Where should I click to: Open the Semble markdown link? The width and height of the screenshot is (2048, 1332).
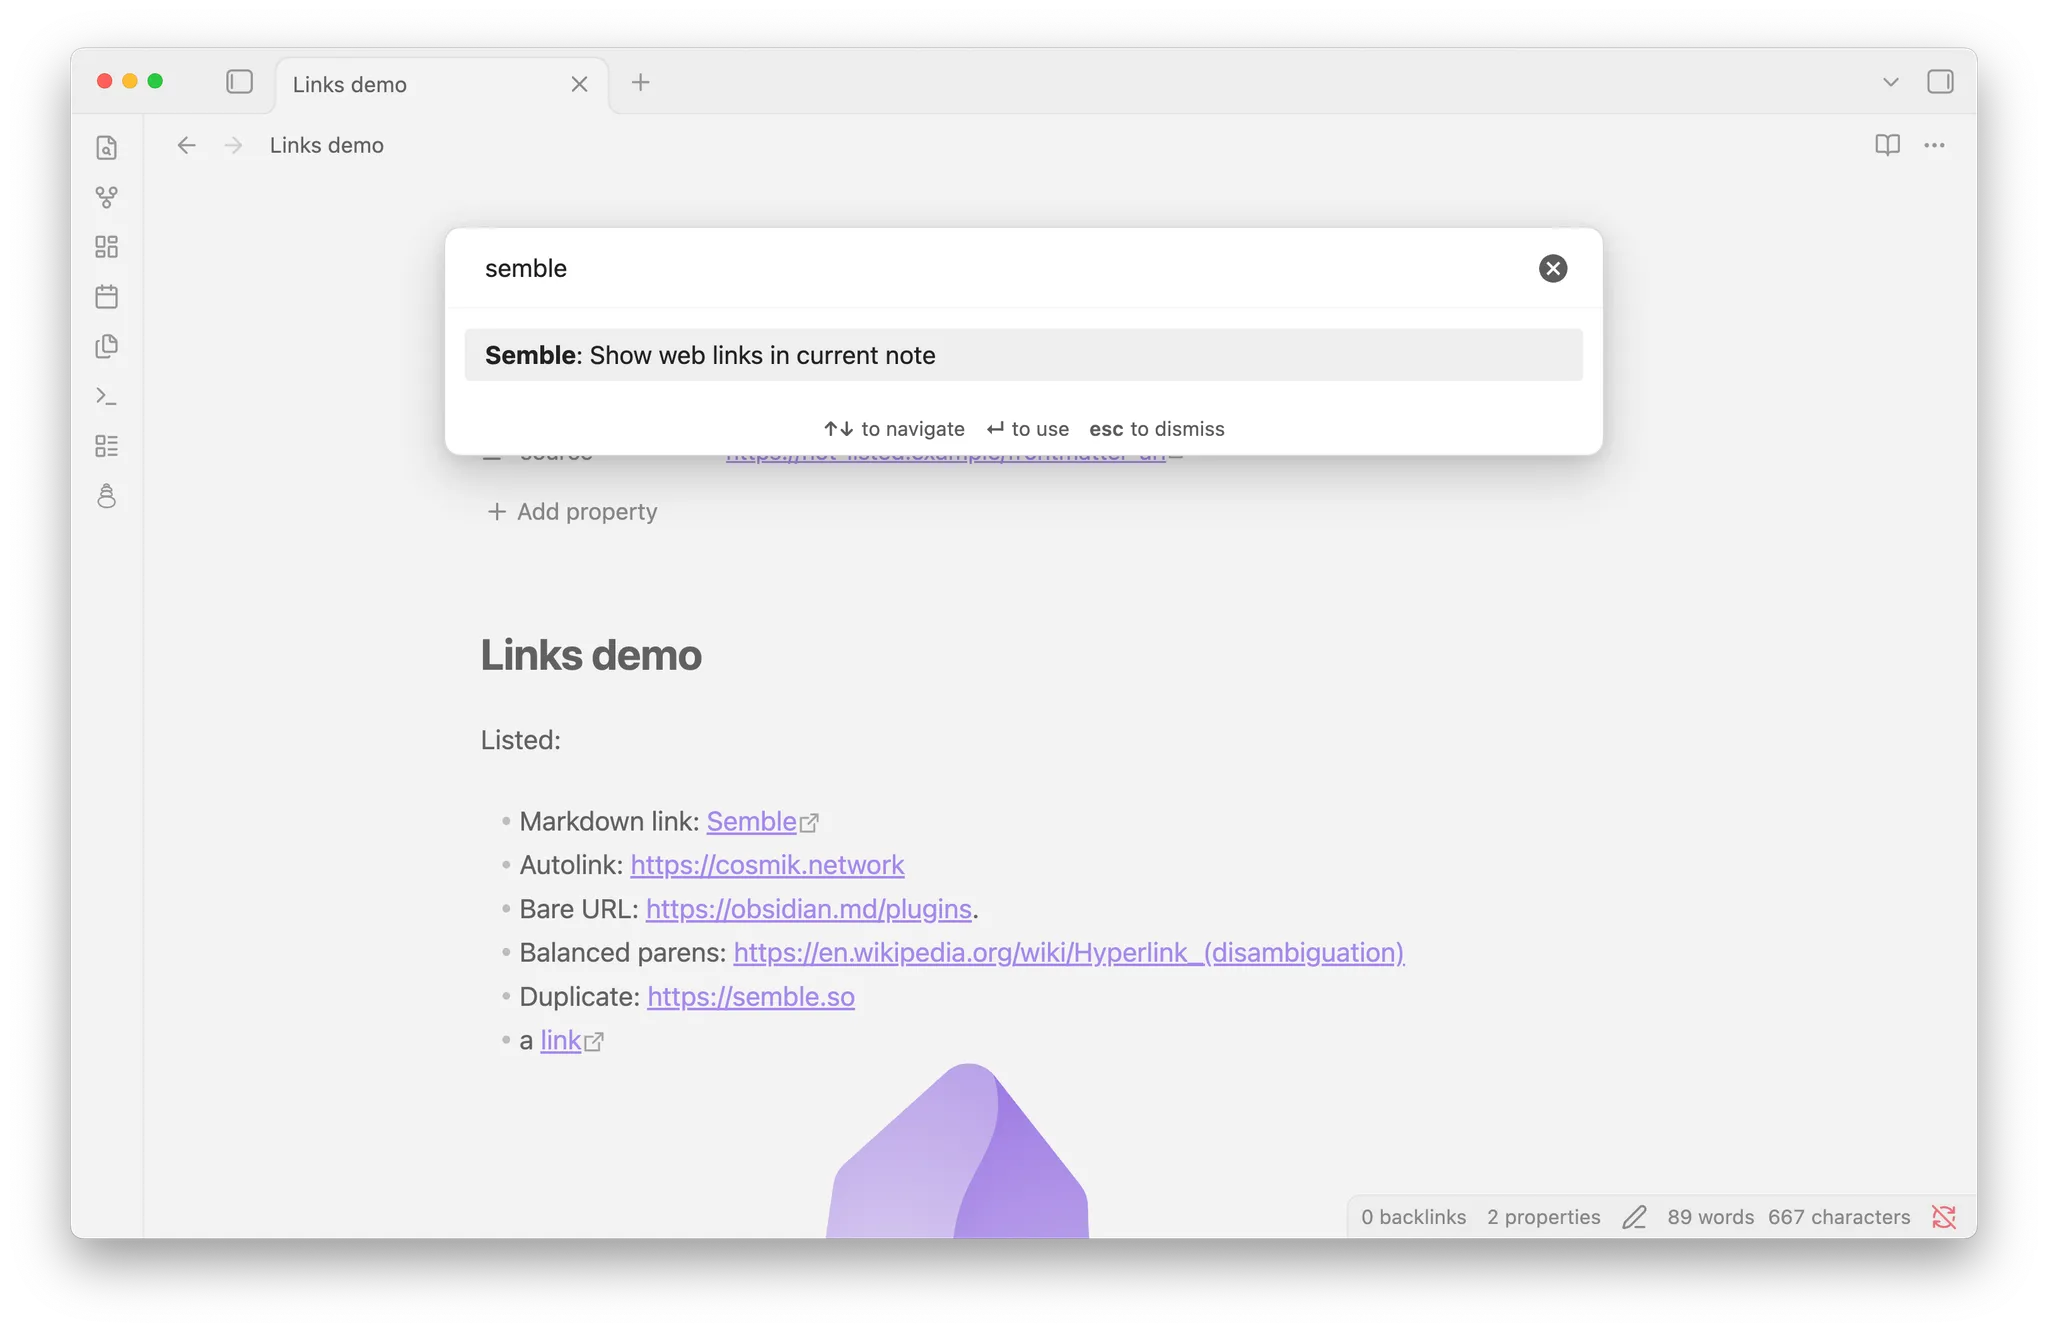(751, 822)
